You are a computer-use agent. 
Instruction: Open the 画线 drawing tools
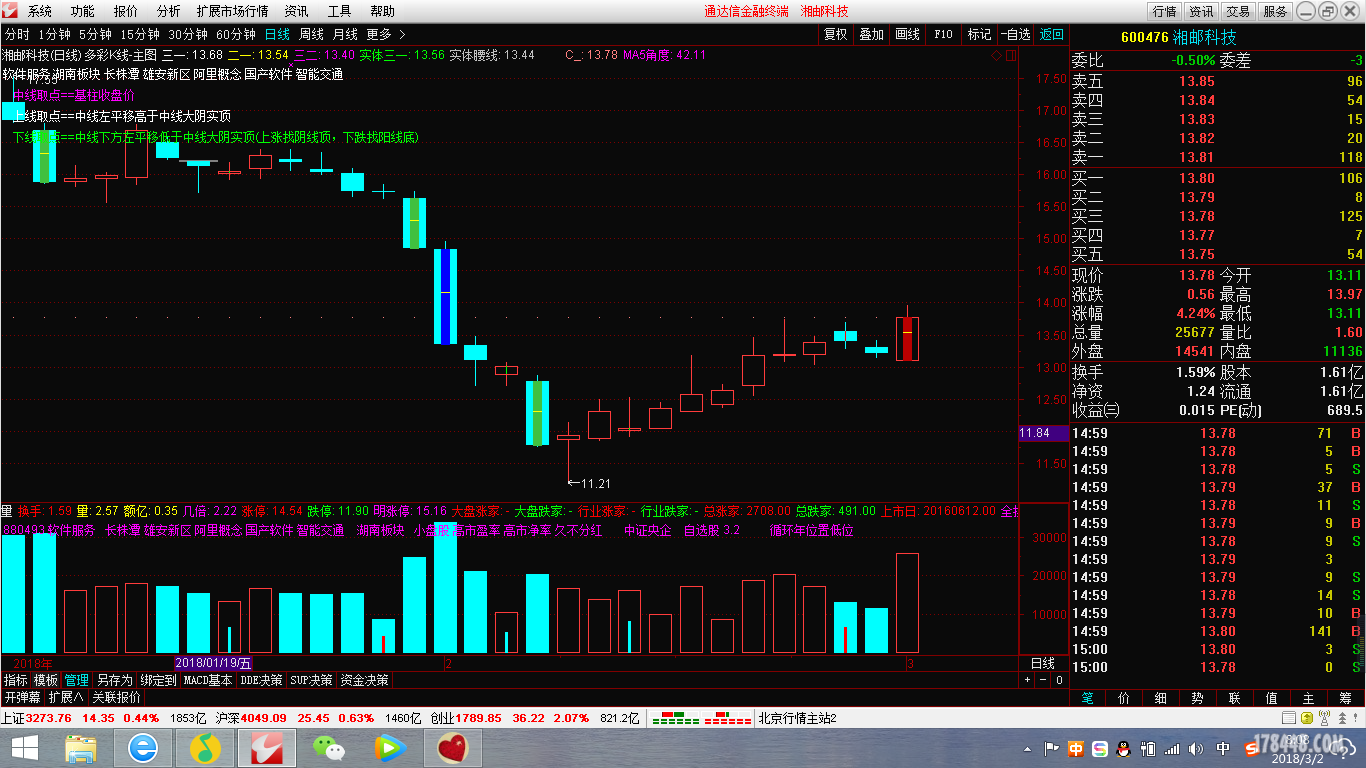point(907,34)
